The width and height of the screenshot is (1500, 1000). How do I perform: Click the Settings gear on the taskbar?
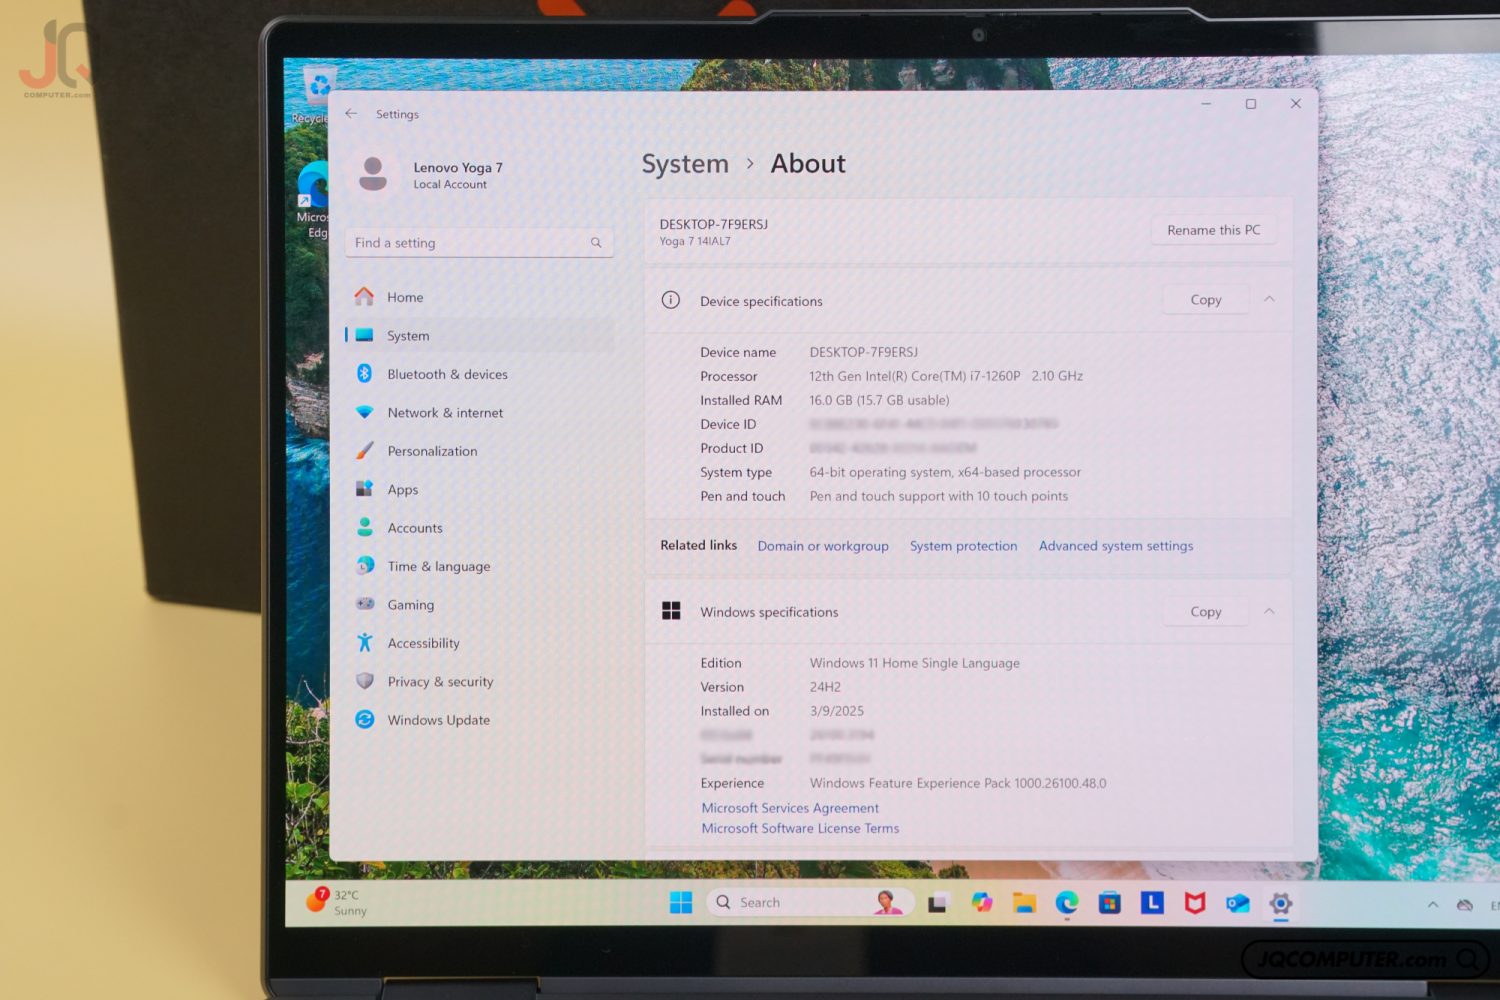(1281, 904)
